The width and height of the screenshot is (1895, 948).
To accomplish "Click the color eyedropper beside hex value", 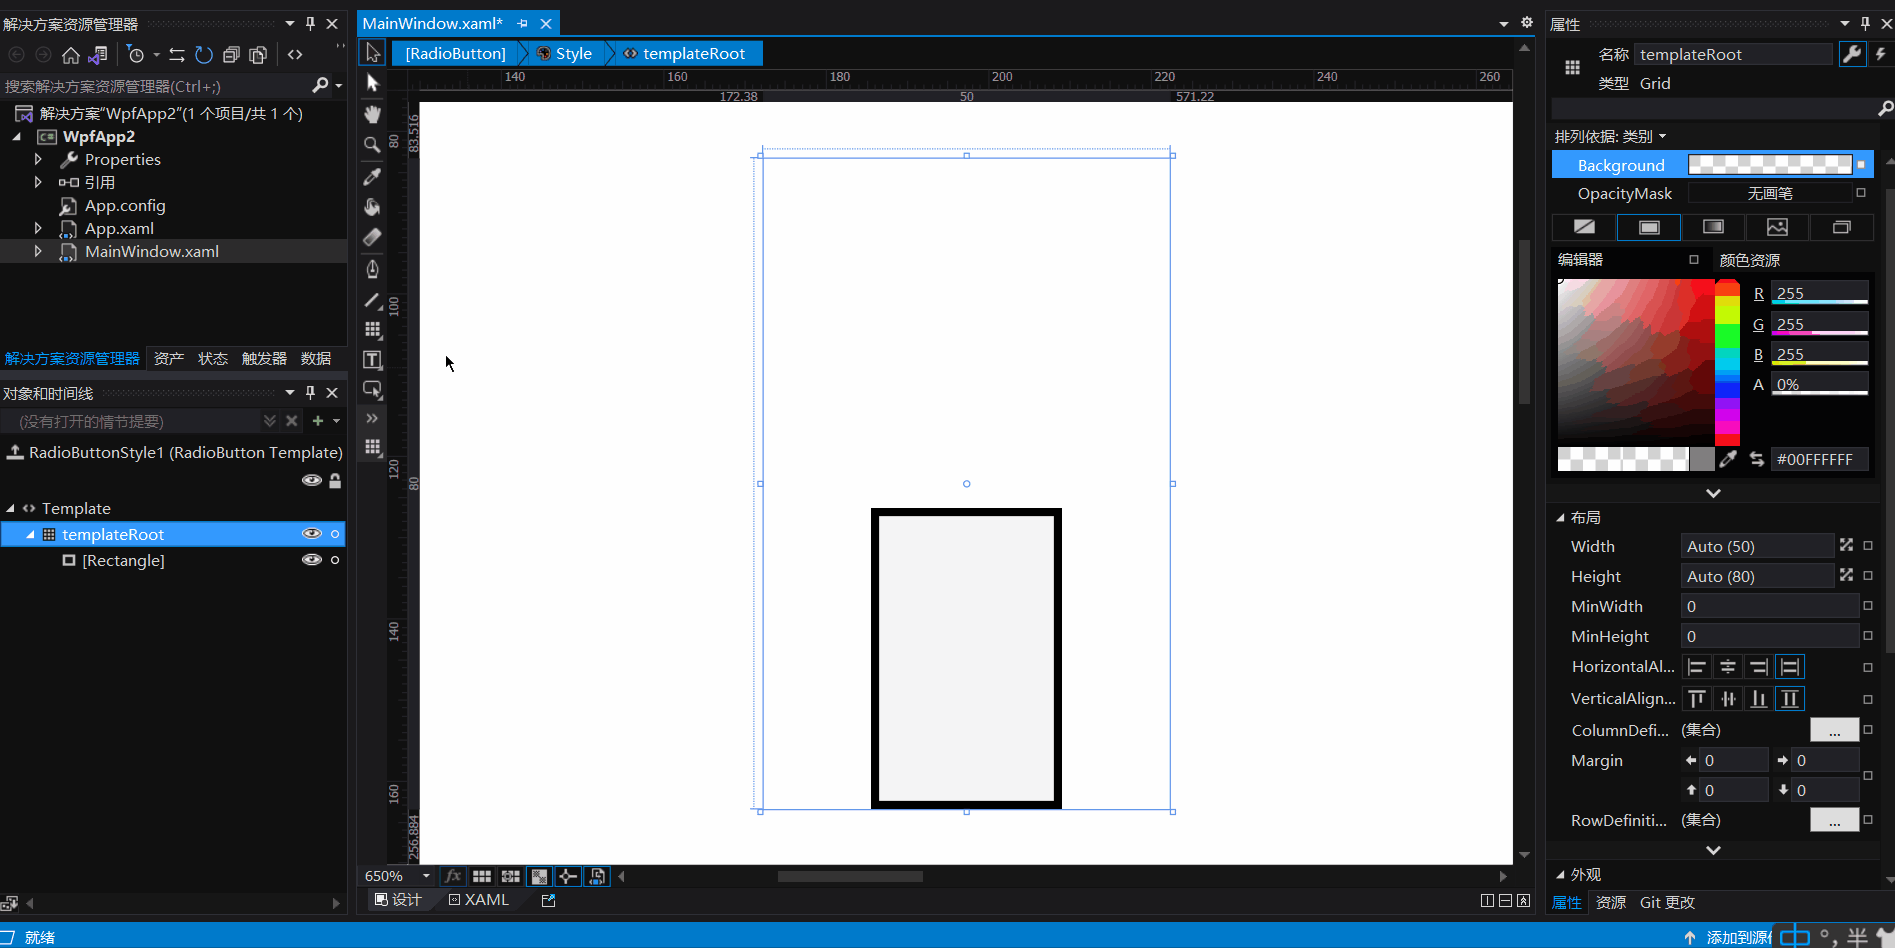I will pyautogui.click(x=1728, y=459).
